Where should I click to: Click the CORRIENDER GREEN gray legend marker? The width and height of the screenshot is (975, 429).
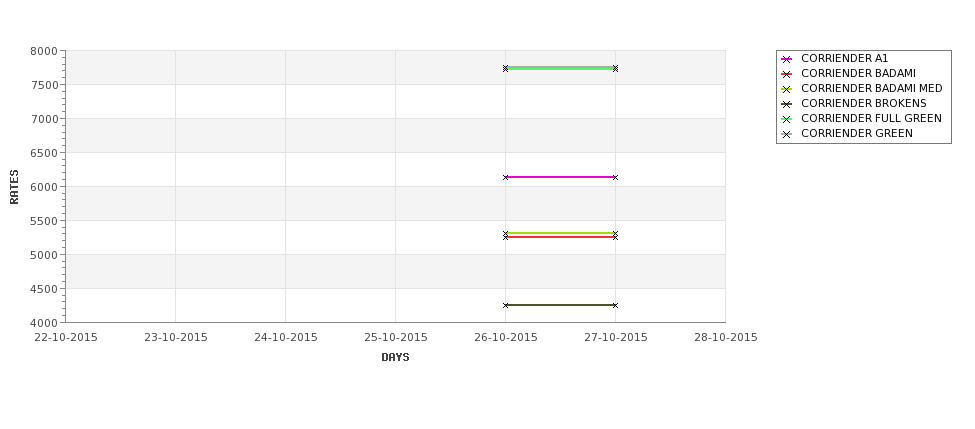click(787, 134)
